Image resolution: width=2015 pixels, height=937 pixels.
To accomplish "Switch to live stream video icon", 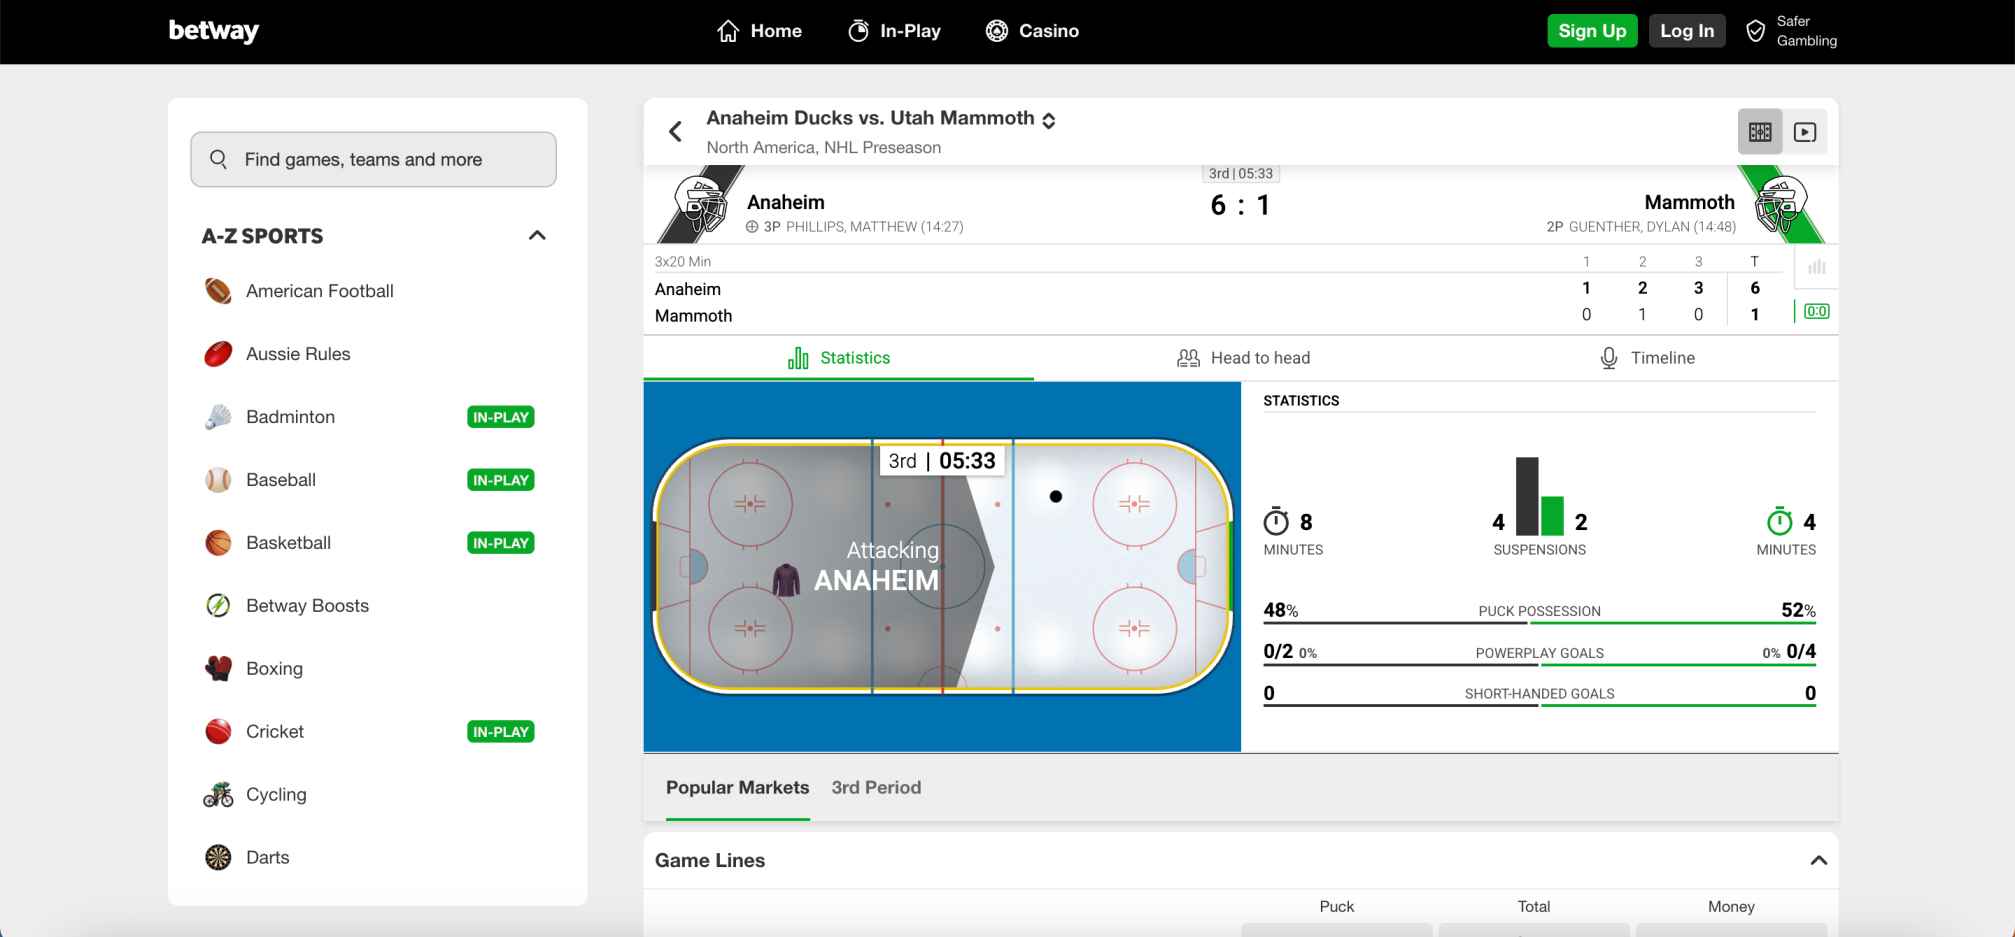I will coord(1805,132).
